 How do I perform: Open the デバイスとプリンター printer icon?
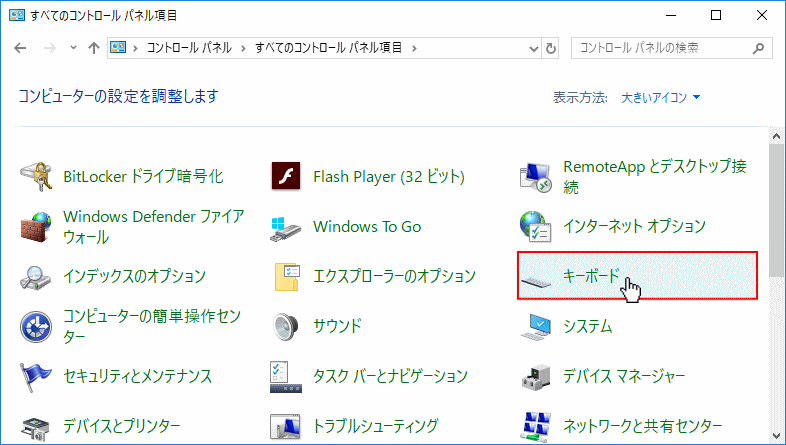point(36,428)
